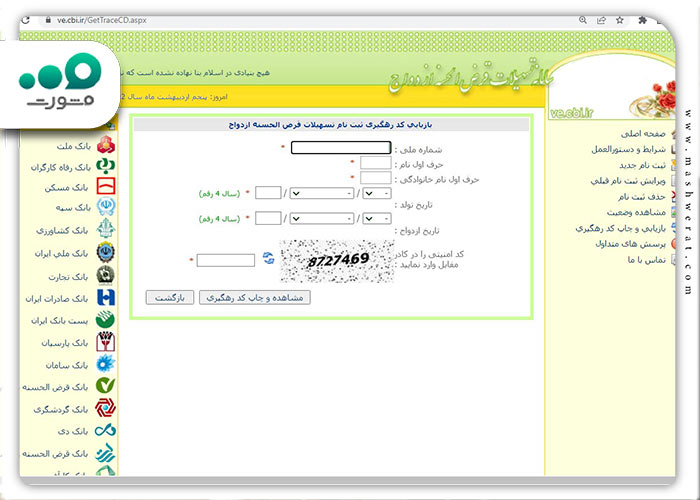Click the Bank Mellat logo icon
700x500 pixels.
(106, 145)
